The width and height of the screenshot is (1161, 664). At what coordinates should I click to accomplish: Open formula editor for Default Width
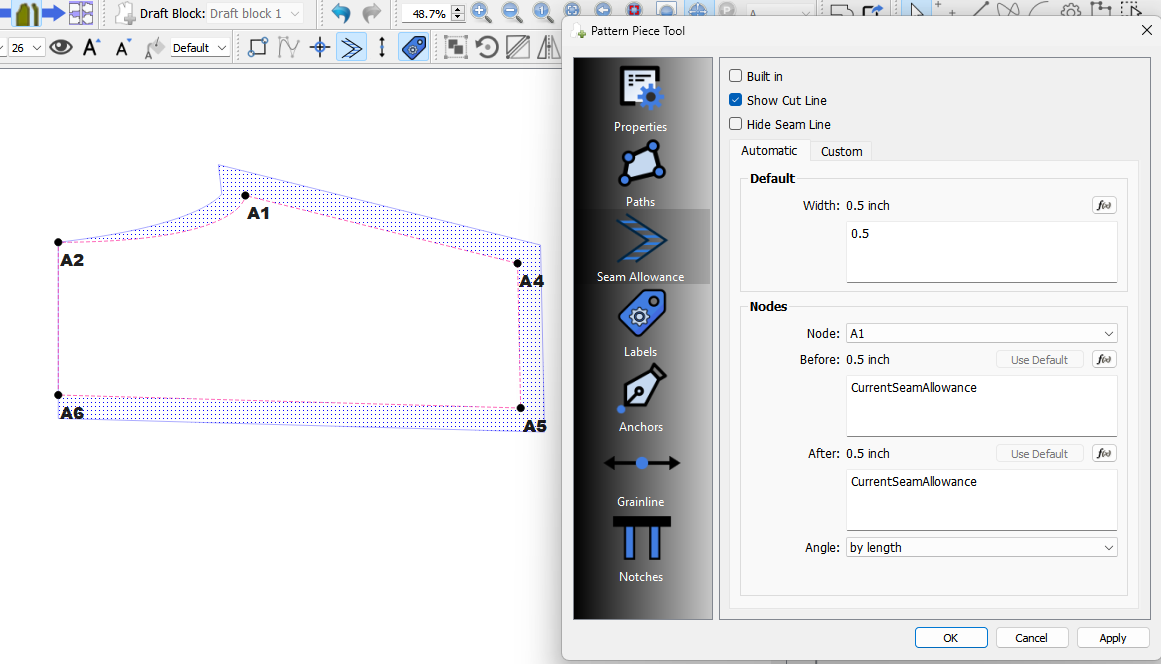(x=1104, y=205)
